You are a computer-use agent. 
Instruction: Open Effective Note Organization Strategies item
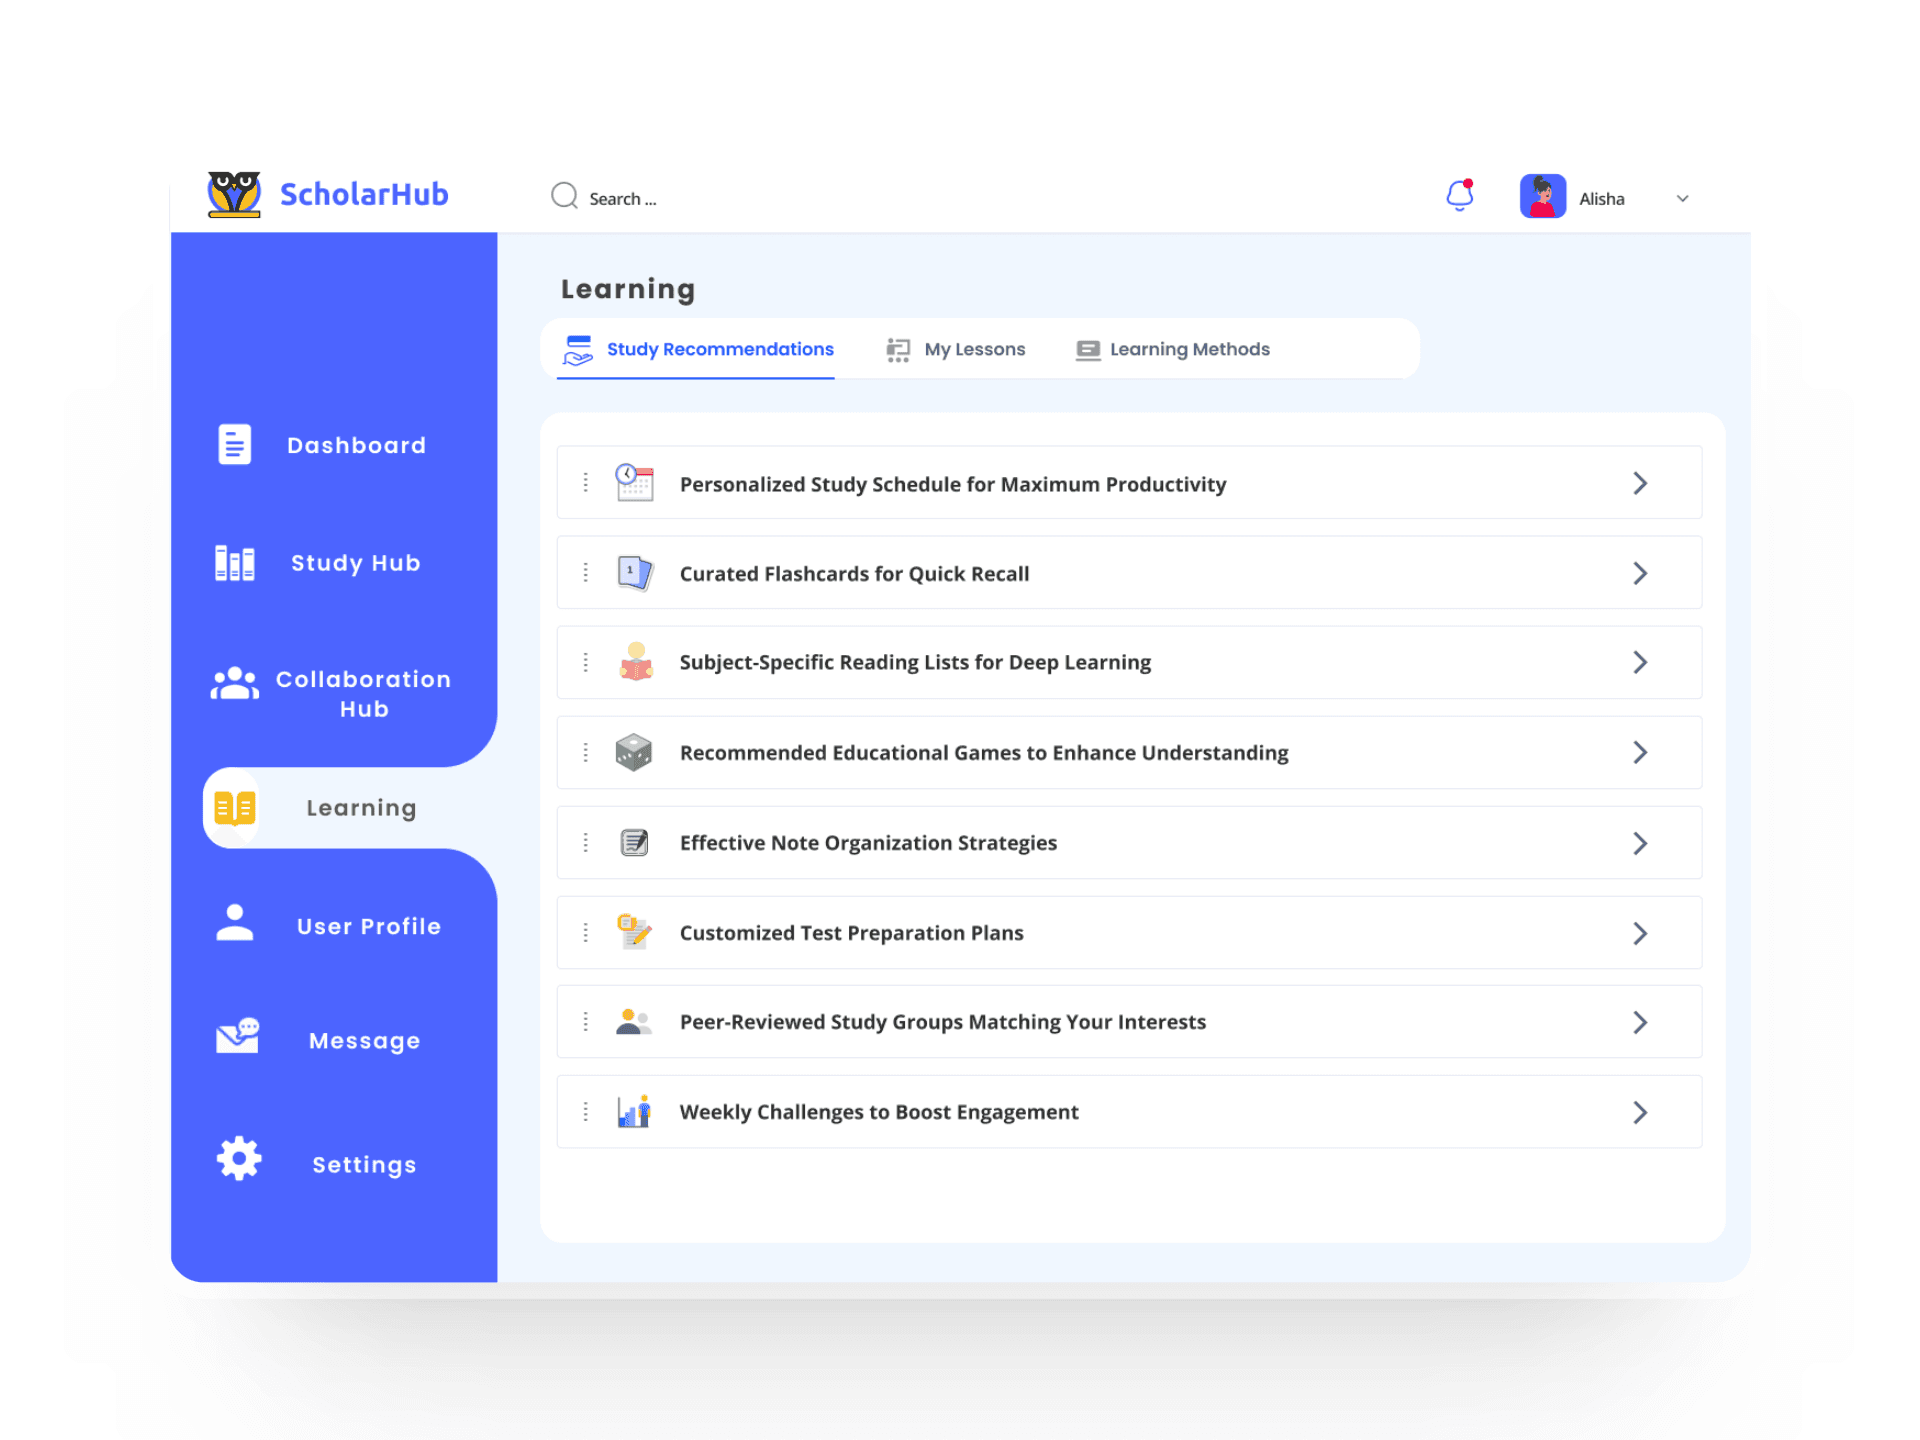[867, 843]
